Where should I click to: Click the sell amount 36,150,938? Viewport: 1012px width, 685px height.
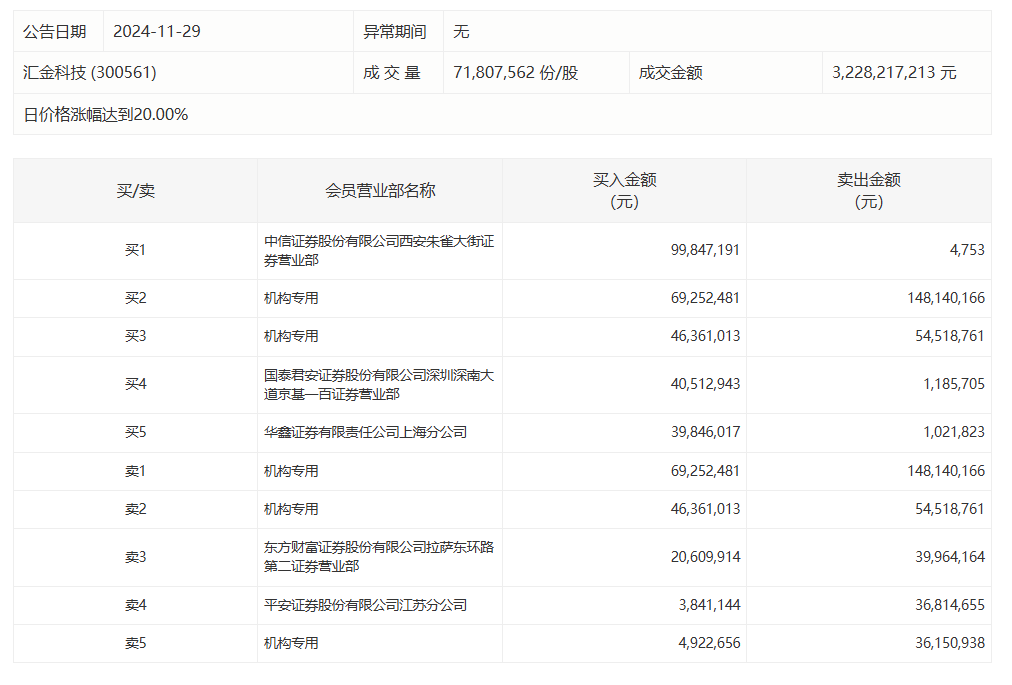coord(943,643)
